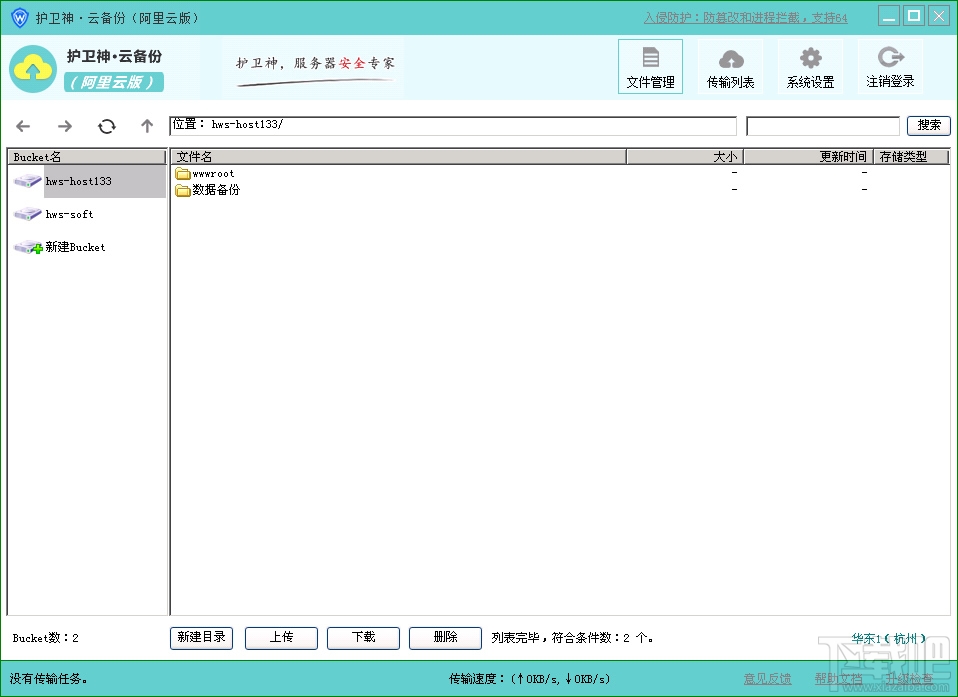This screenshot has height=697, width=958.
Task: Click the 传输速度 speed indicator text
Action: 529,678
